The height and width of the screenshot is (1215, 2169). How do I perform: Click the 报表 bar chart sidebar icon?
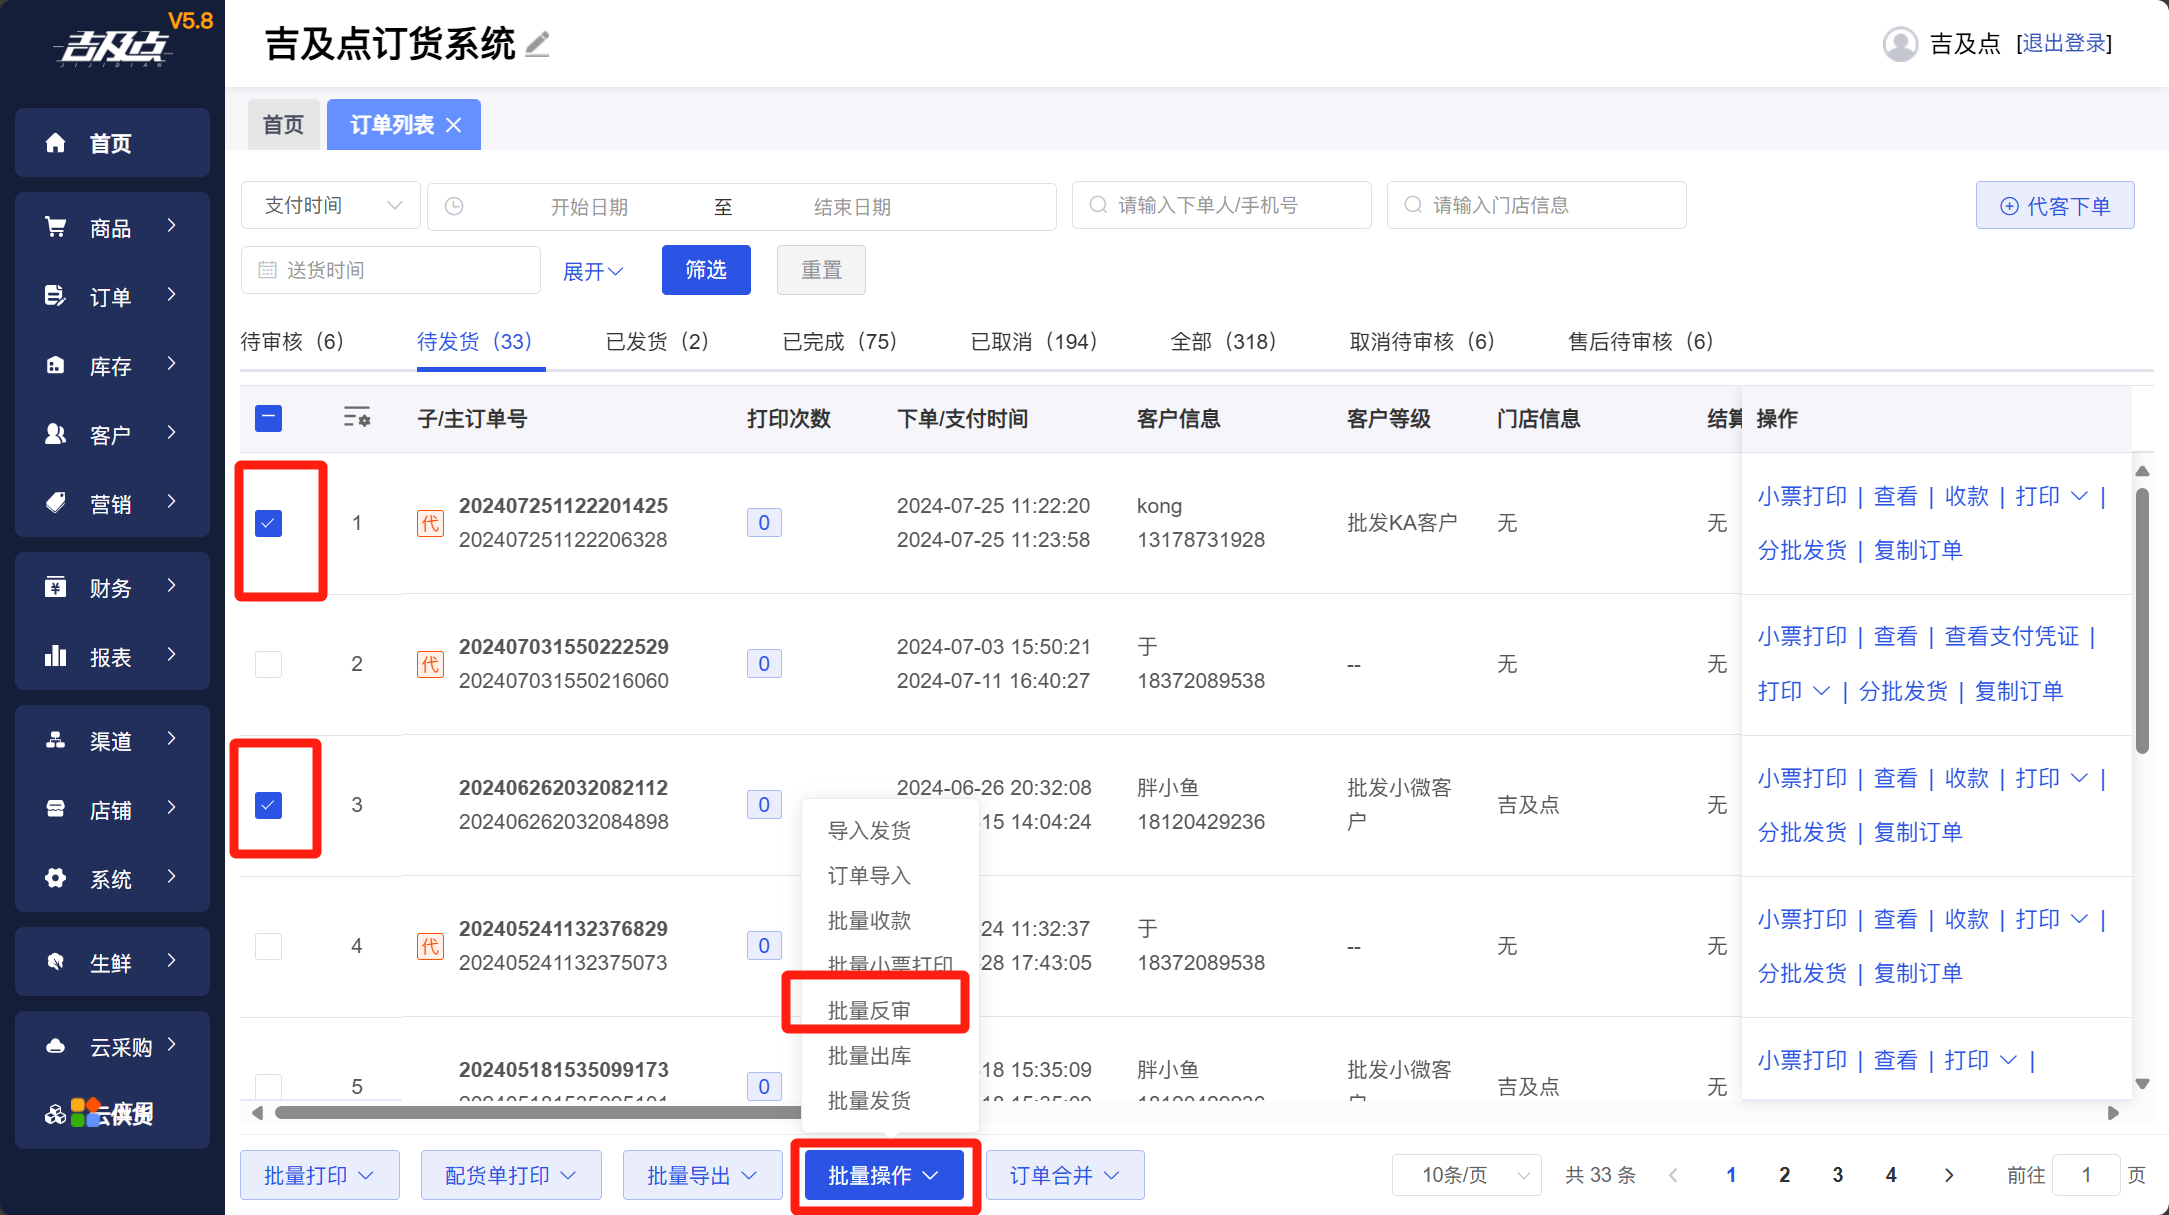click(56, 657)
